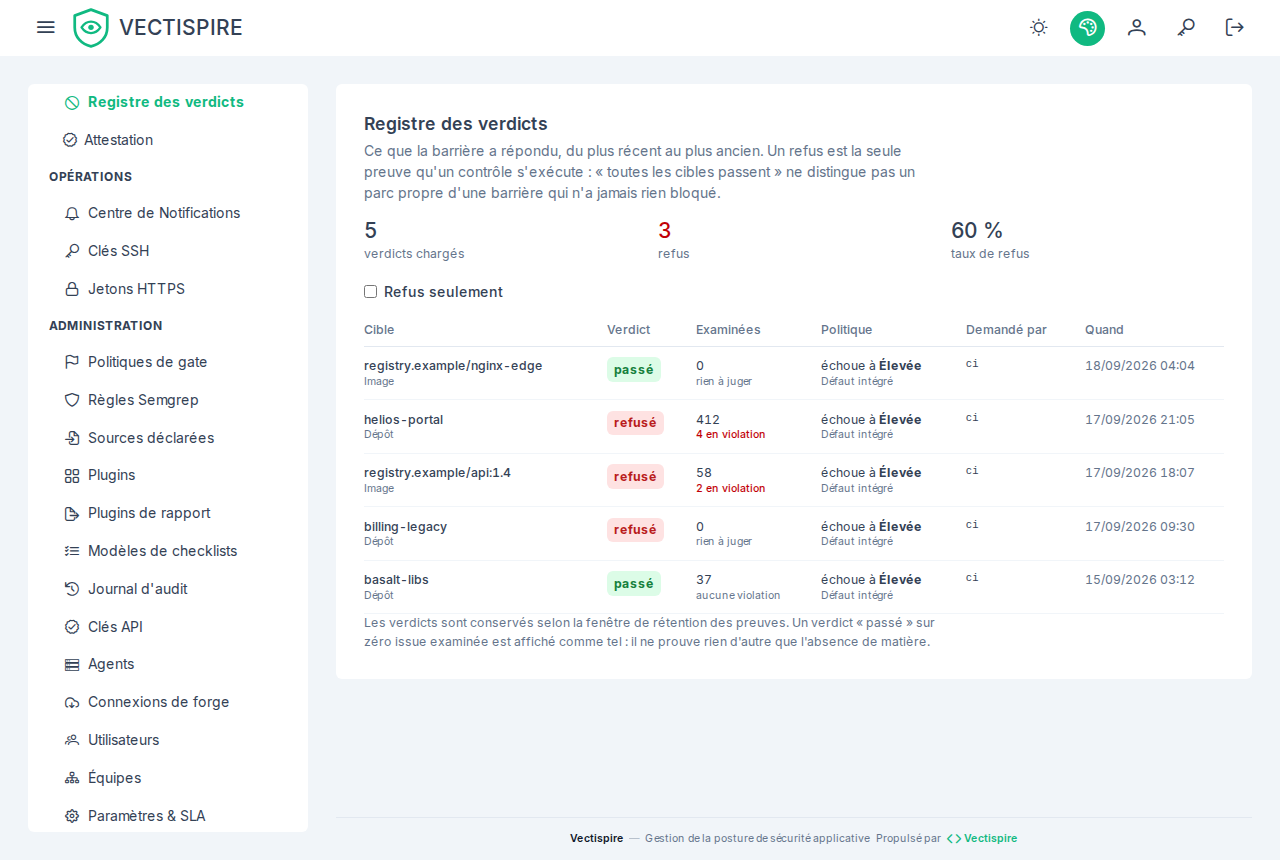This screenshot has height=860, width=1280.
Task: Click registry.example/api:1.4 target
Action: [437, 473]
